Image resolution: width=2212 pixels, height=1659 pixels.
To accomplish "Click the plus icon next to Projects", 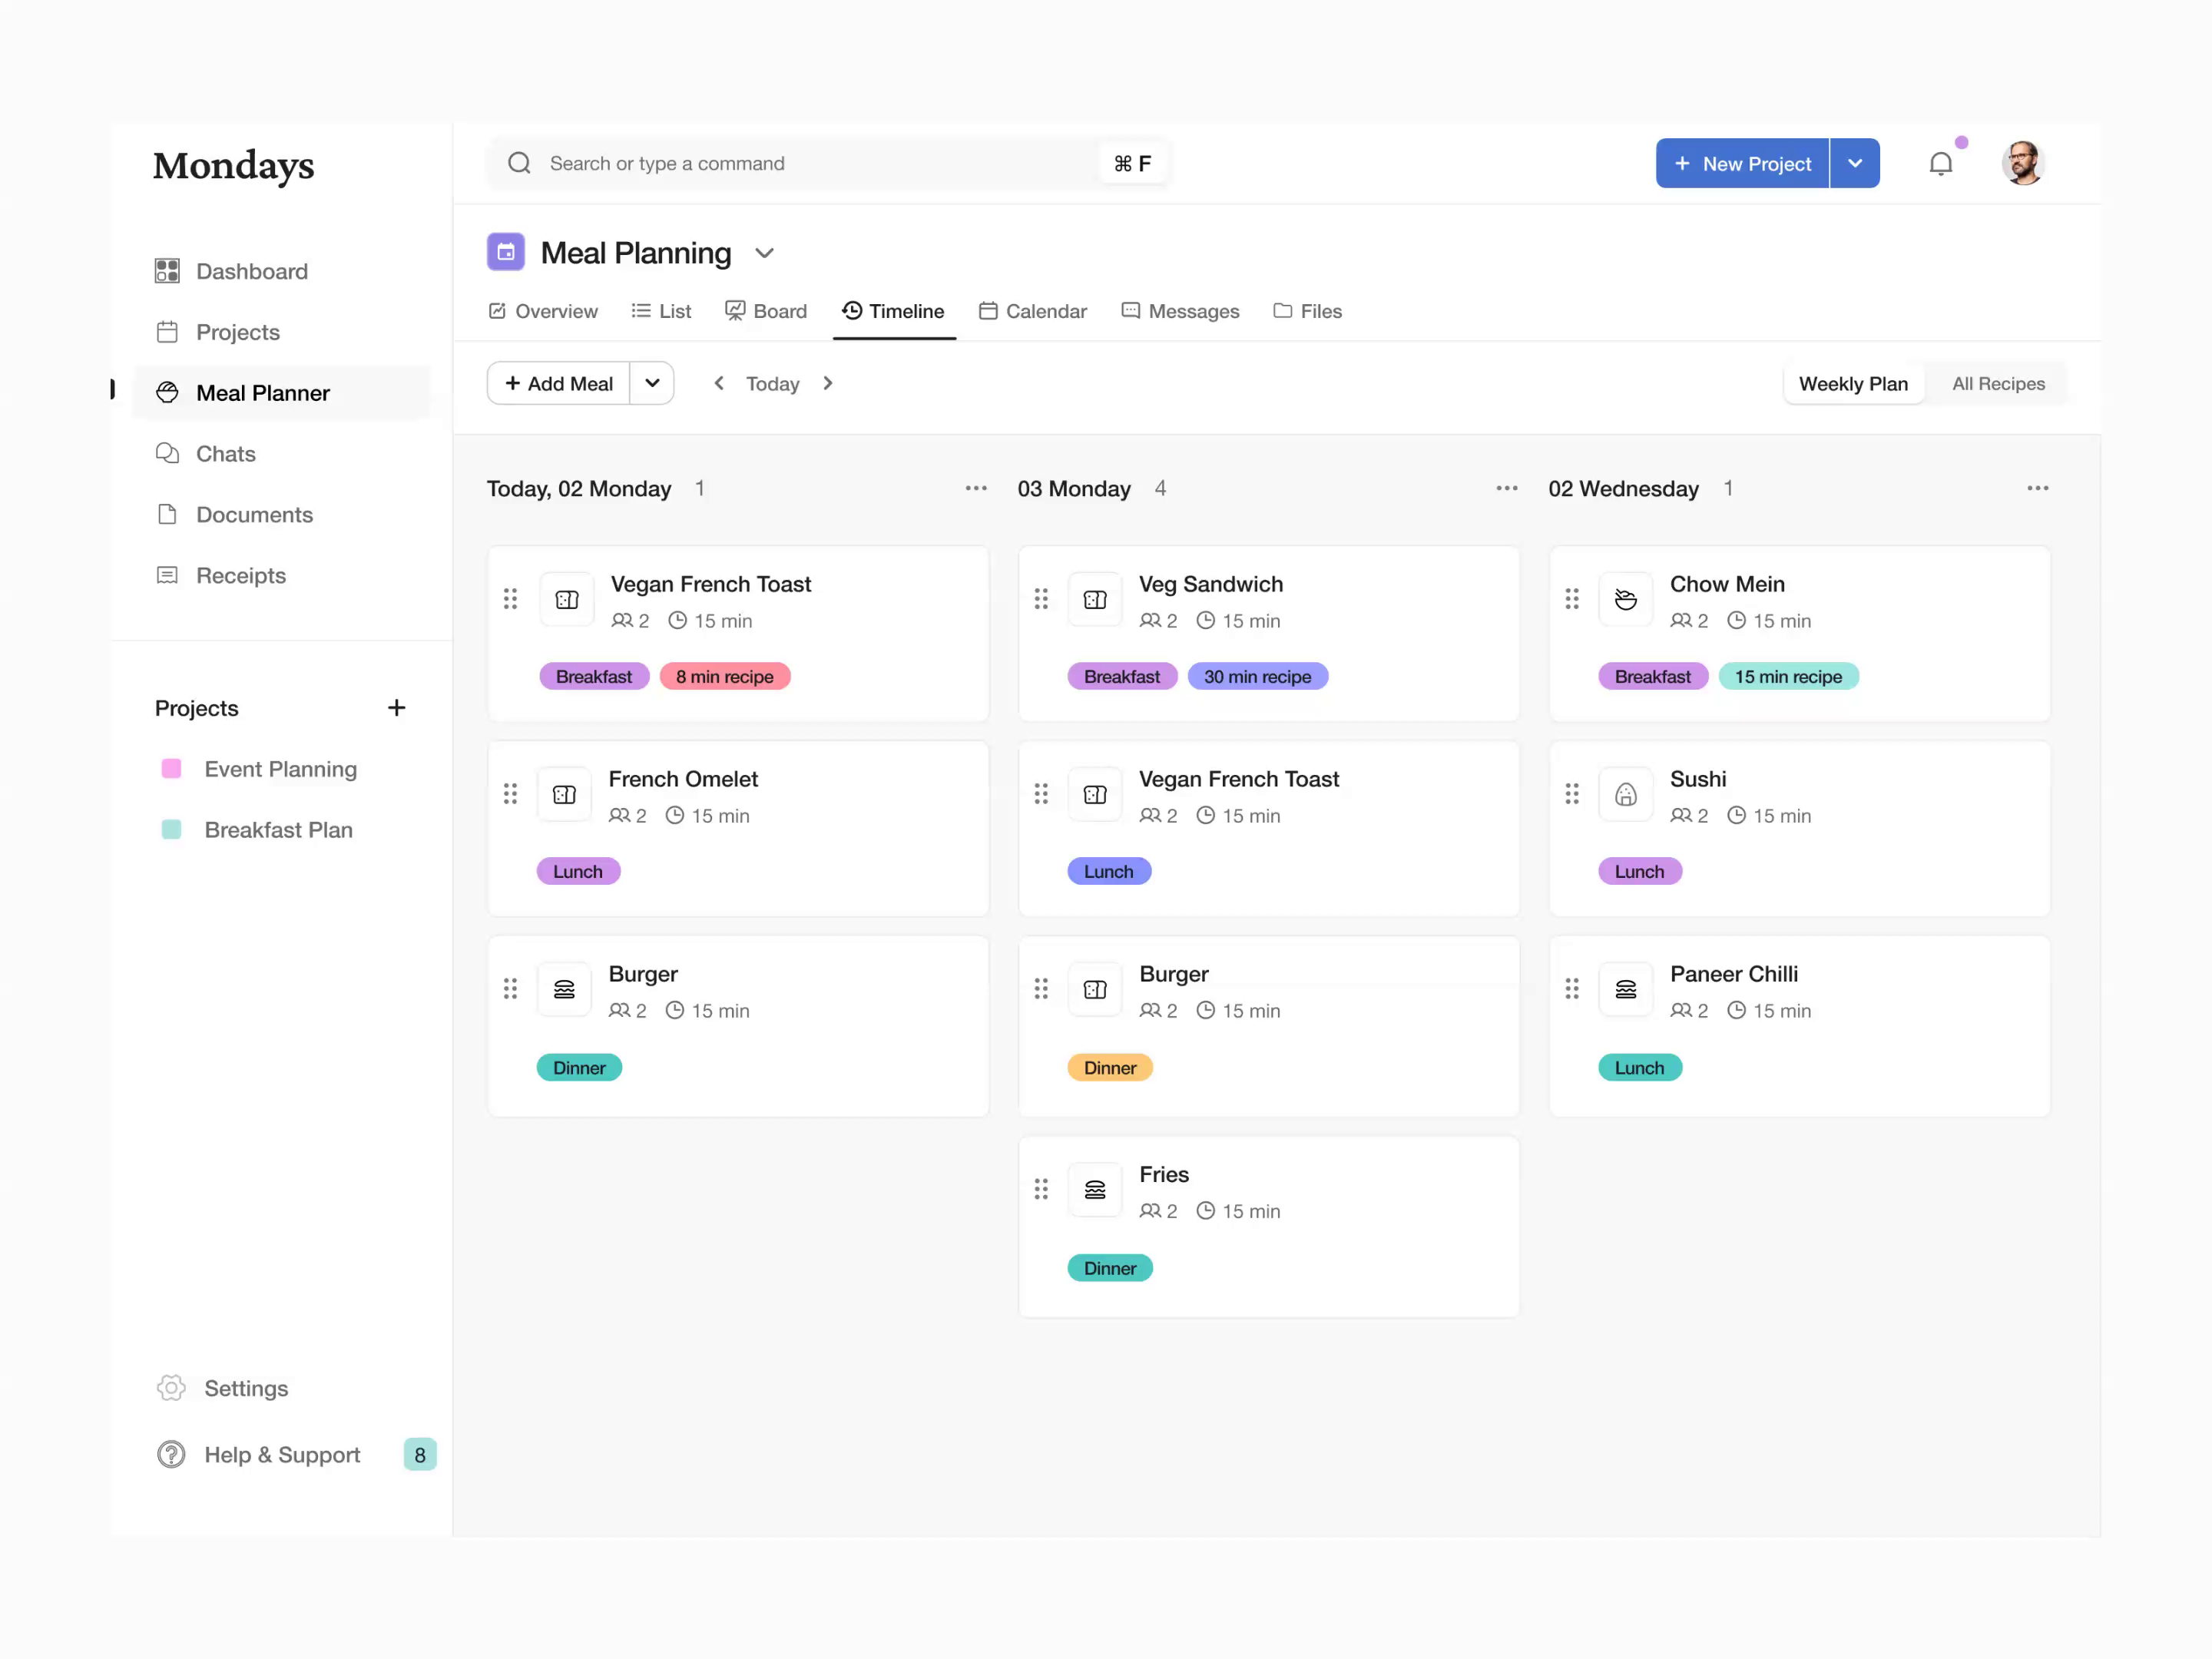I will click(x=397, y=708).
